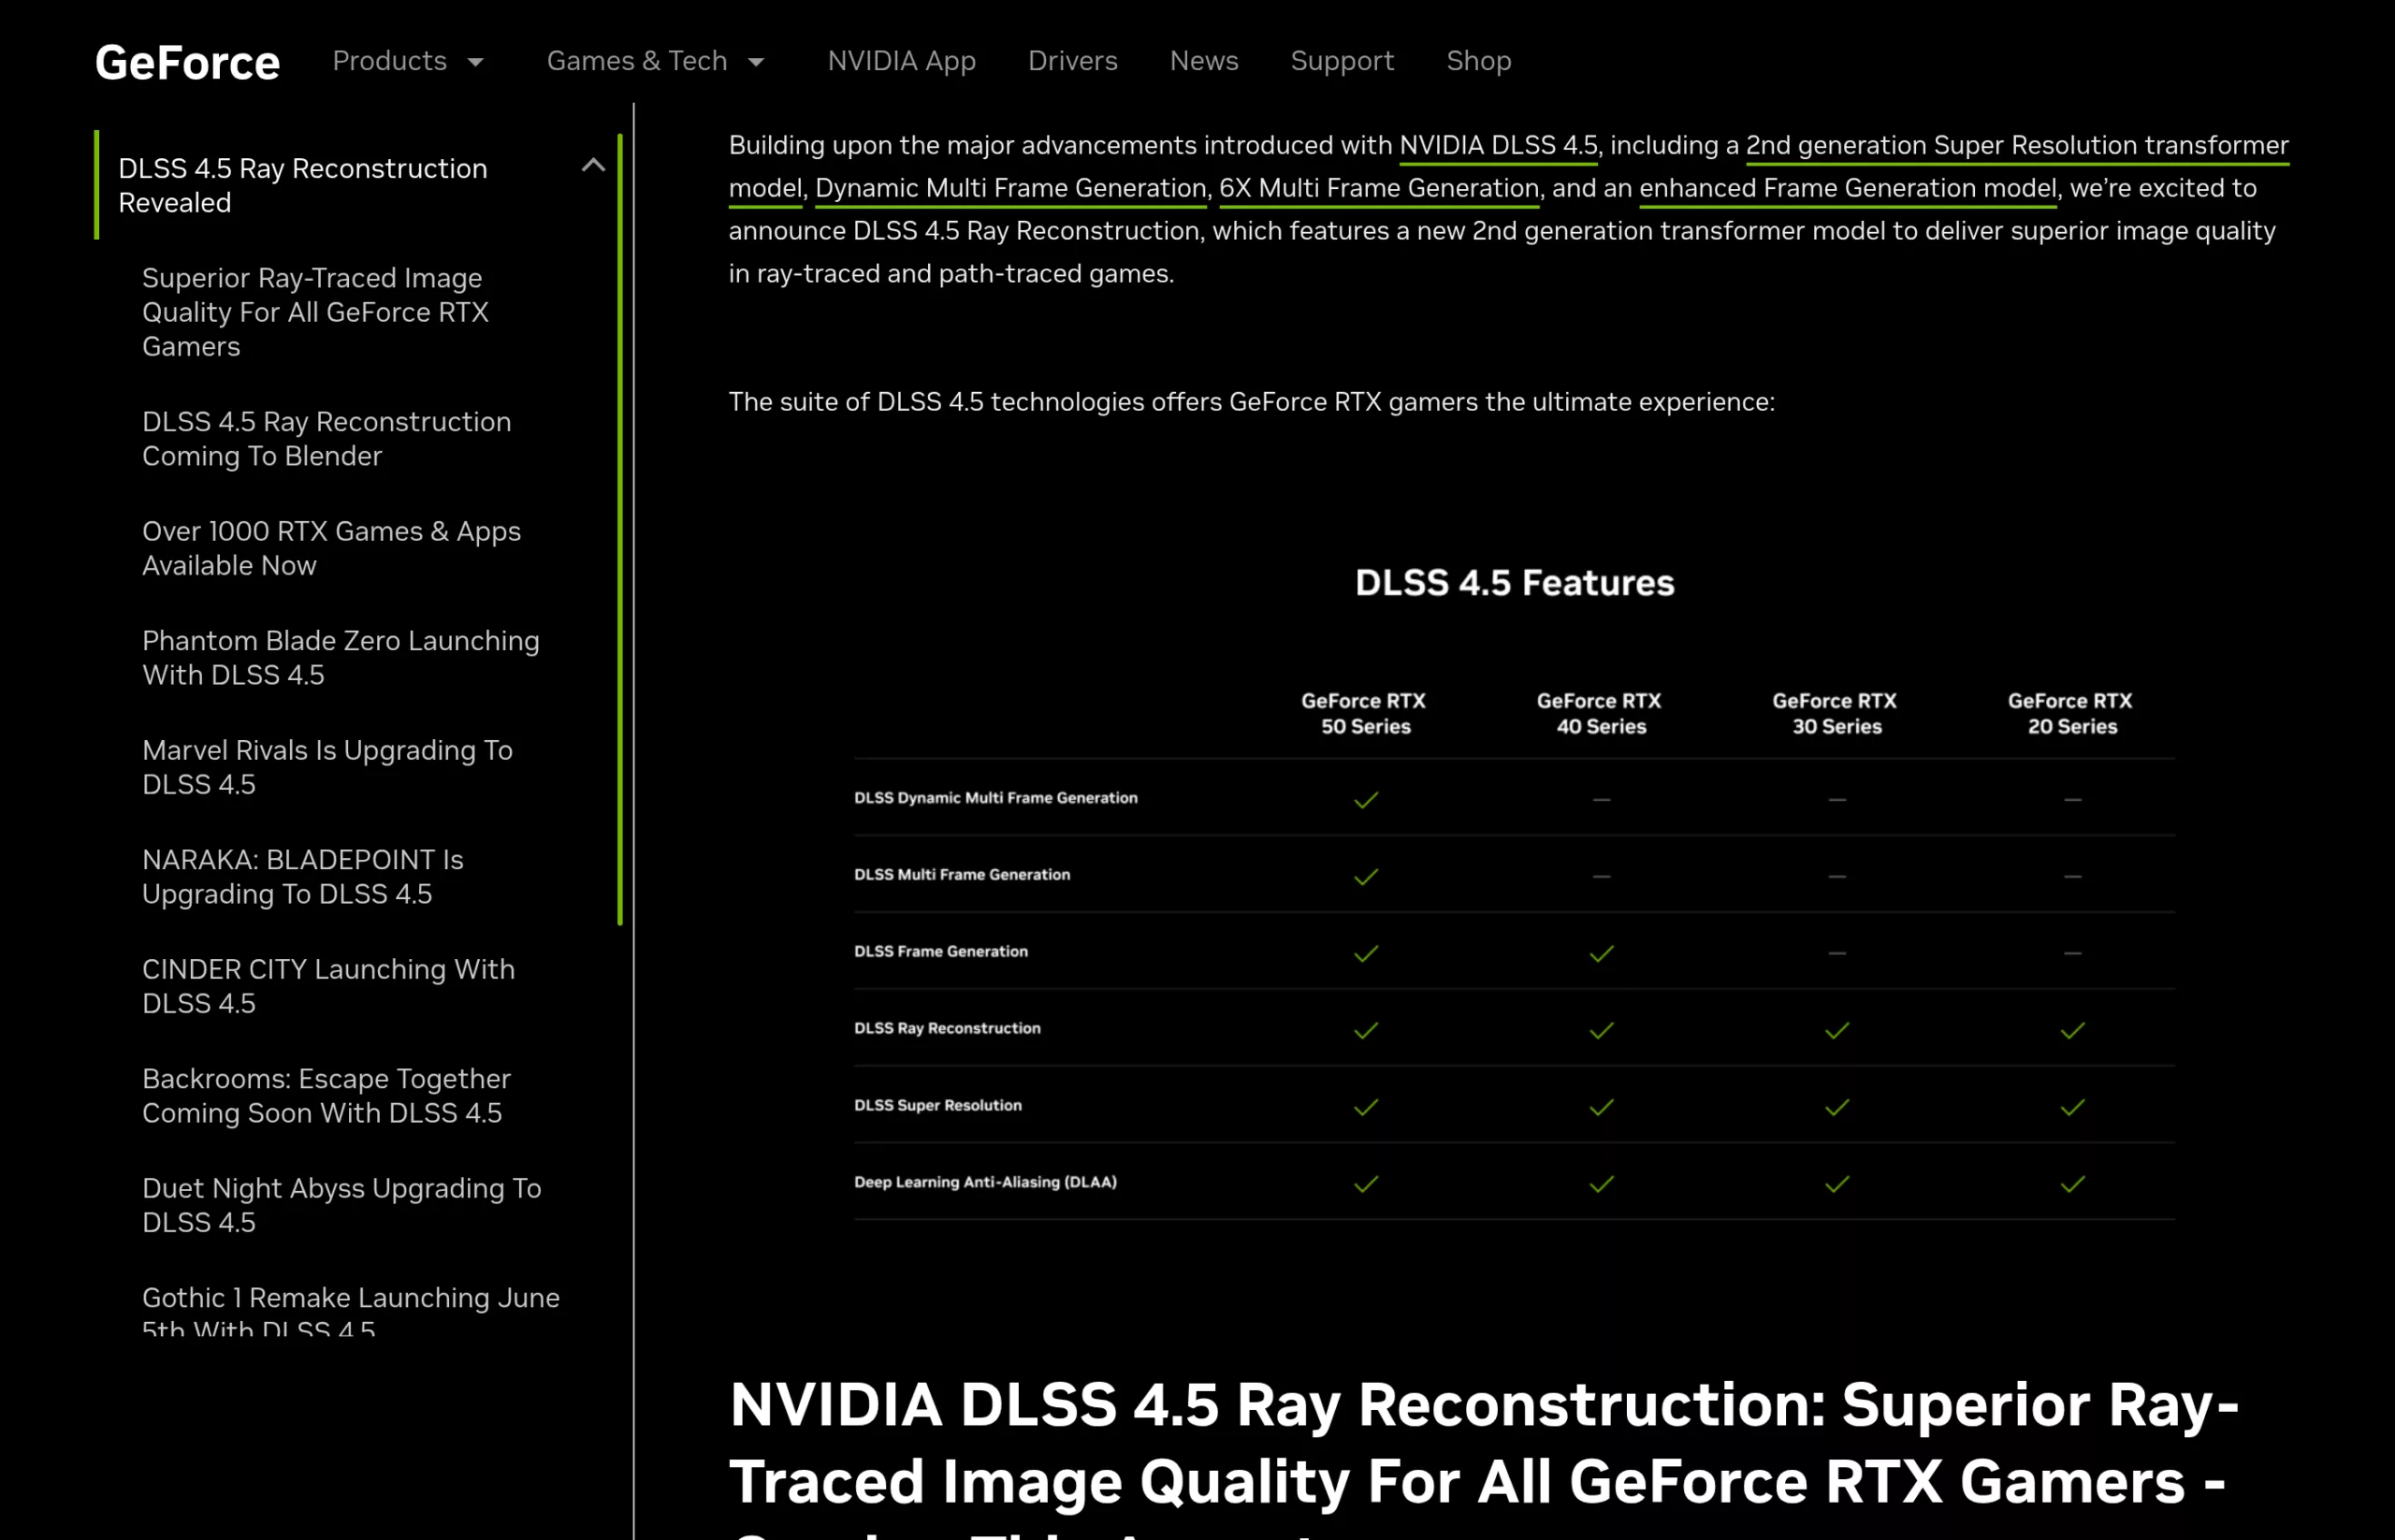
Task: Jump to NARAKA: BLADEPOINT section
Action: pos(302,877)
